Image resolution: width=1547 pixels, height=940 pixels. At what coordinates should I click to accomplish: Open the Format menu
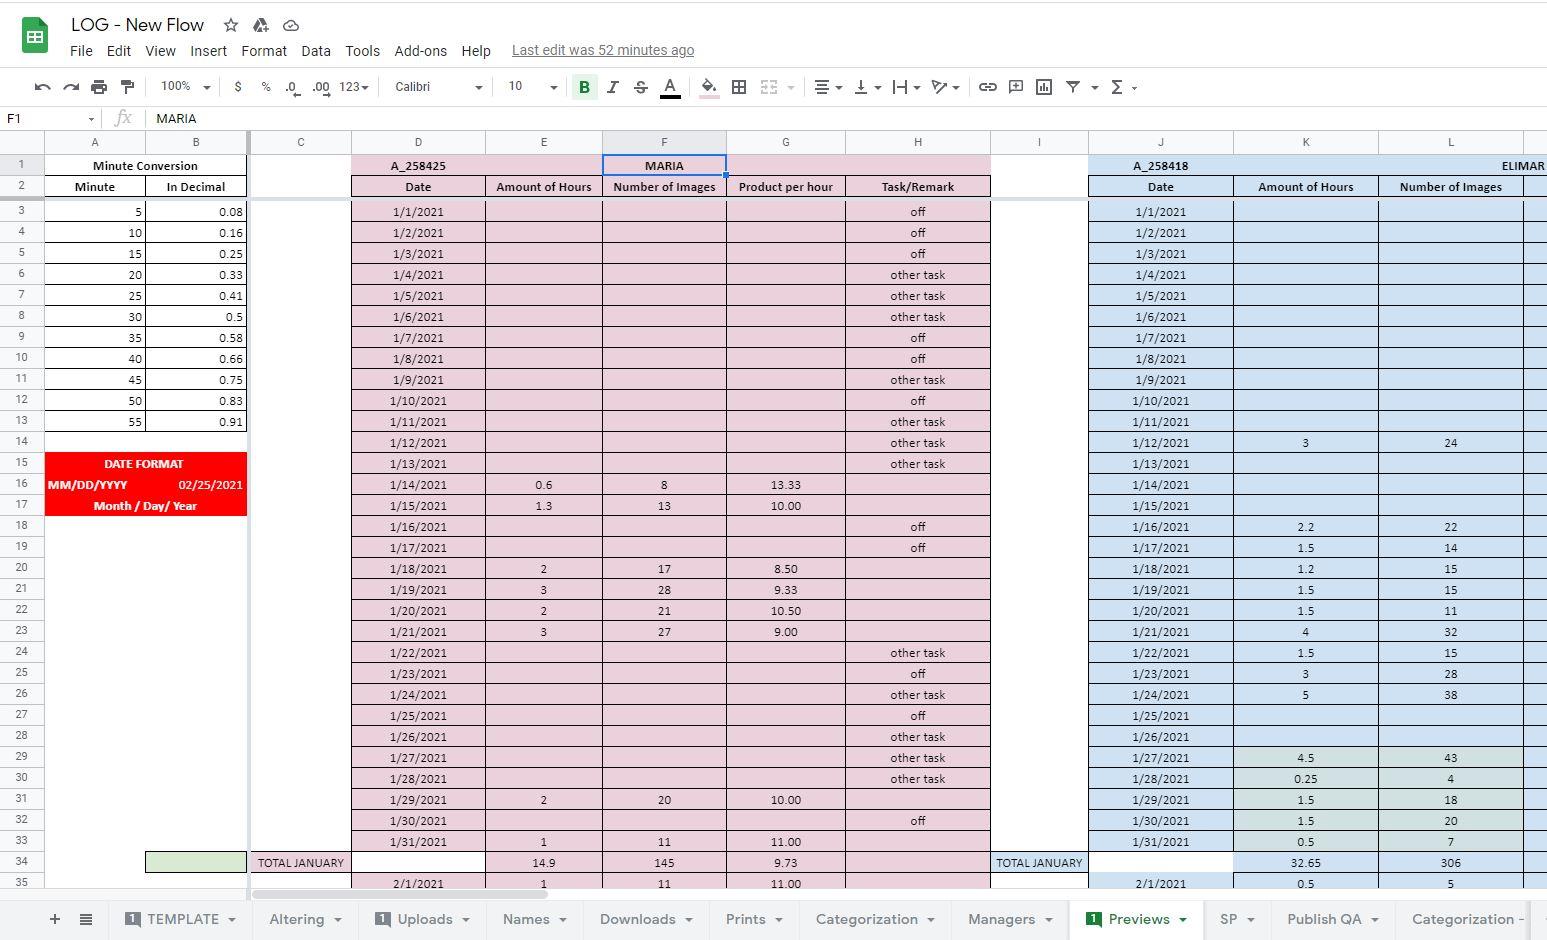(x=264, y=51)
